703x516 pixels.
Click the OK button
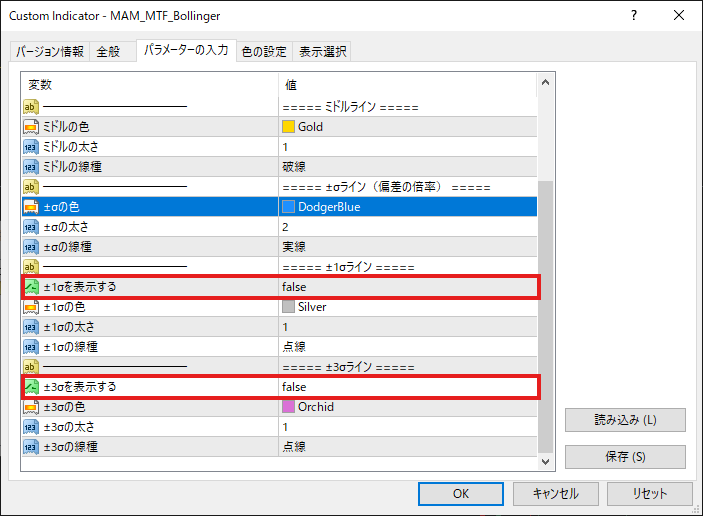[461, 494]
